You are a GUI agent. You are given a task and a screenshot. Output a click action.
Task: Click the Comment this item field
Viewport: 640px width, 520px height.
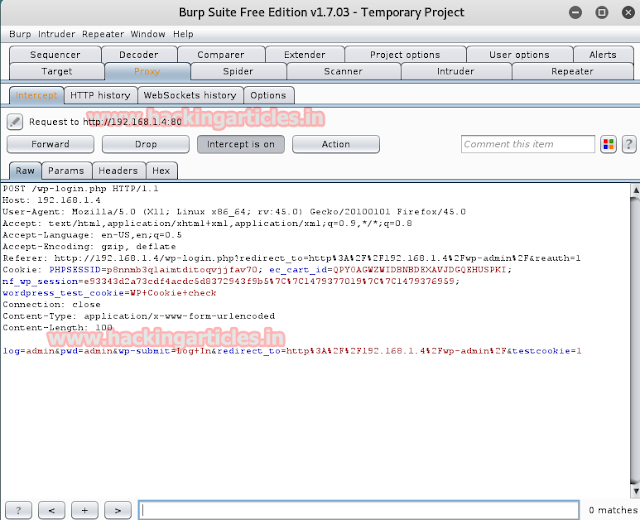pyautogui.click(x=528, y=144)
